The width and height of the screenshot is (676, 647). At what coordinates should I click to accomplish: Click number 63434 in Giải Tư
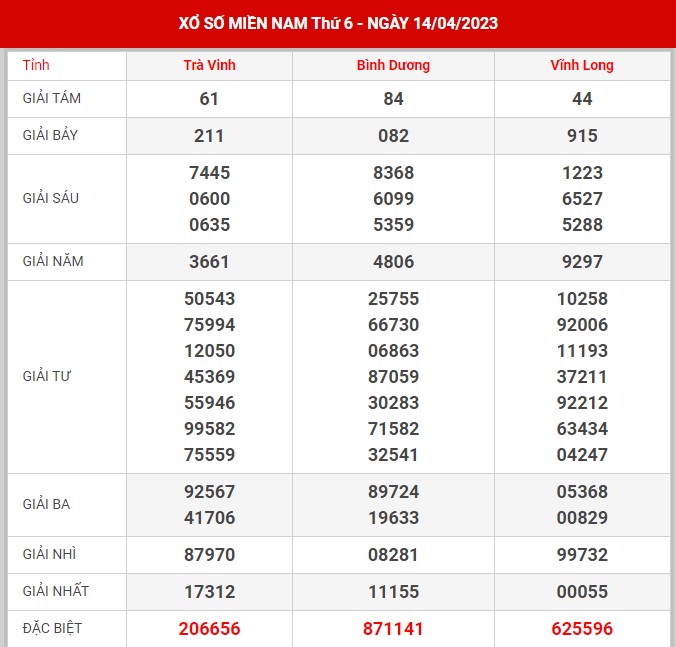click(582, 428)
